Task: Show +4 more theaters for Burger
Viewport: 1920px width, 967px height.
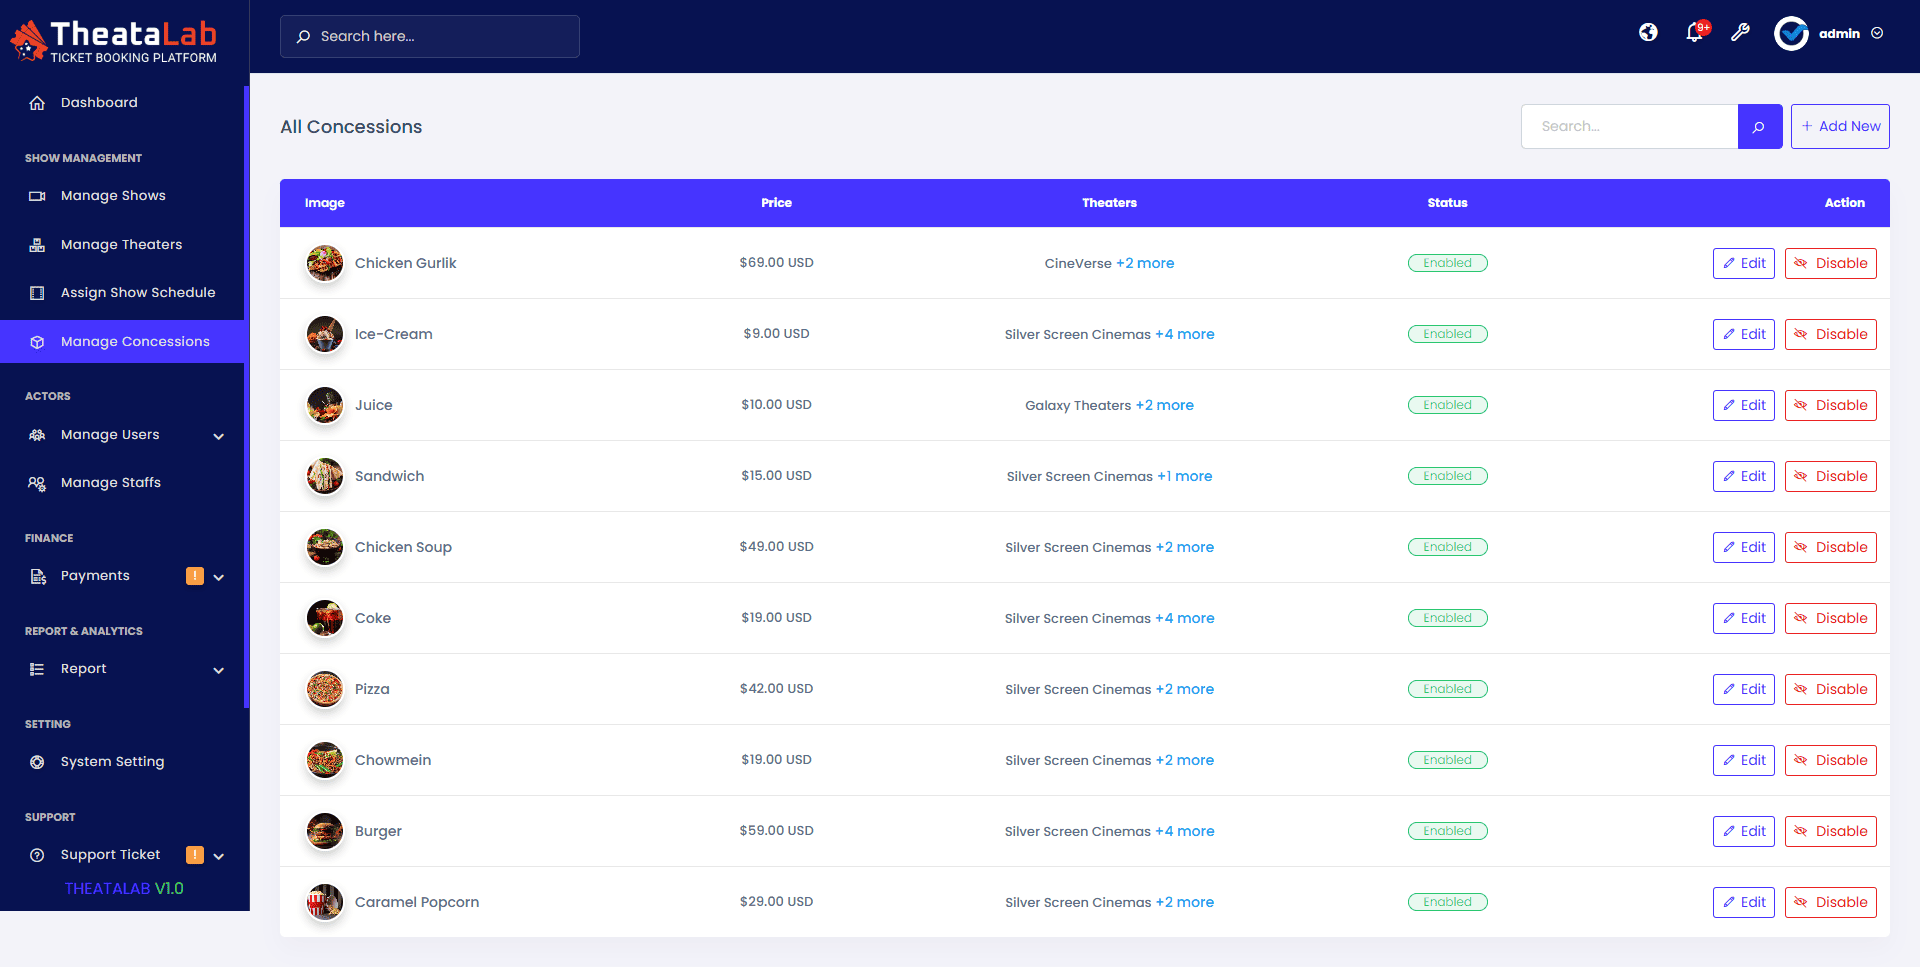Action: [1185, 831]
